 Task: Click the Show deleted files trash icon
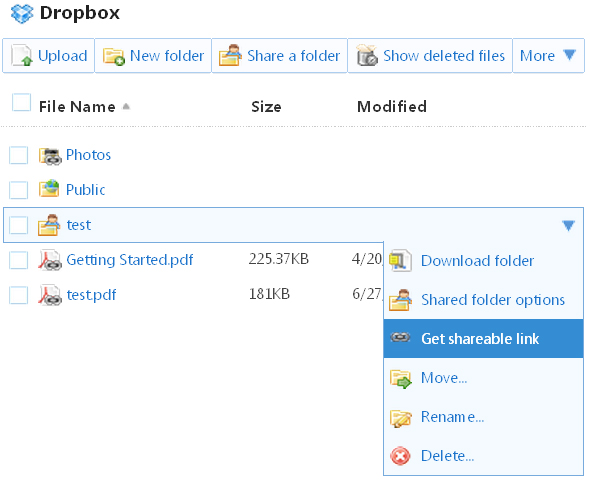[x=367, y=55]
